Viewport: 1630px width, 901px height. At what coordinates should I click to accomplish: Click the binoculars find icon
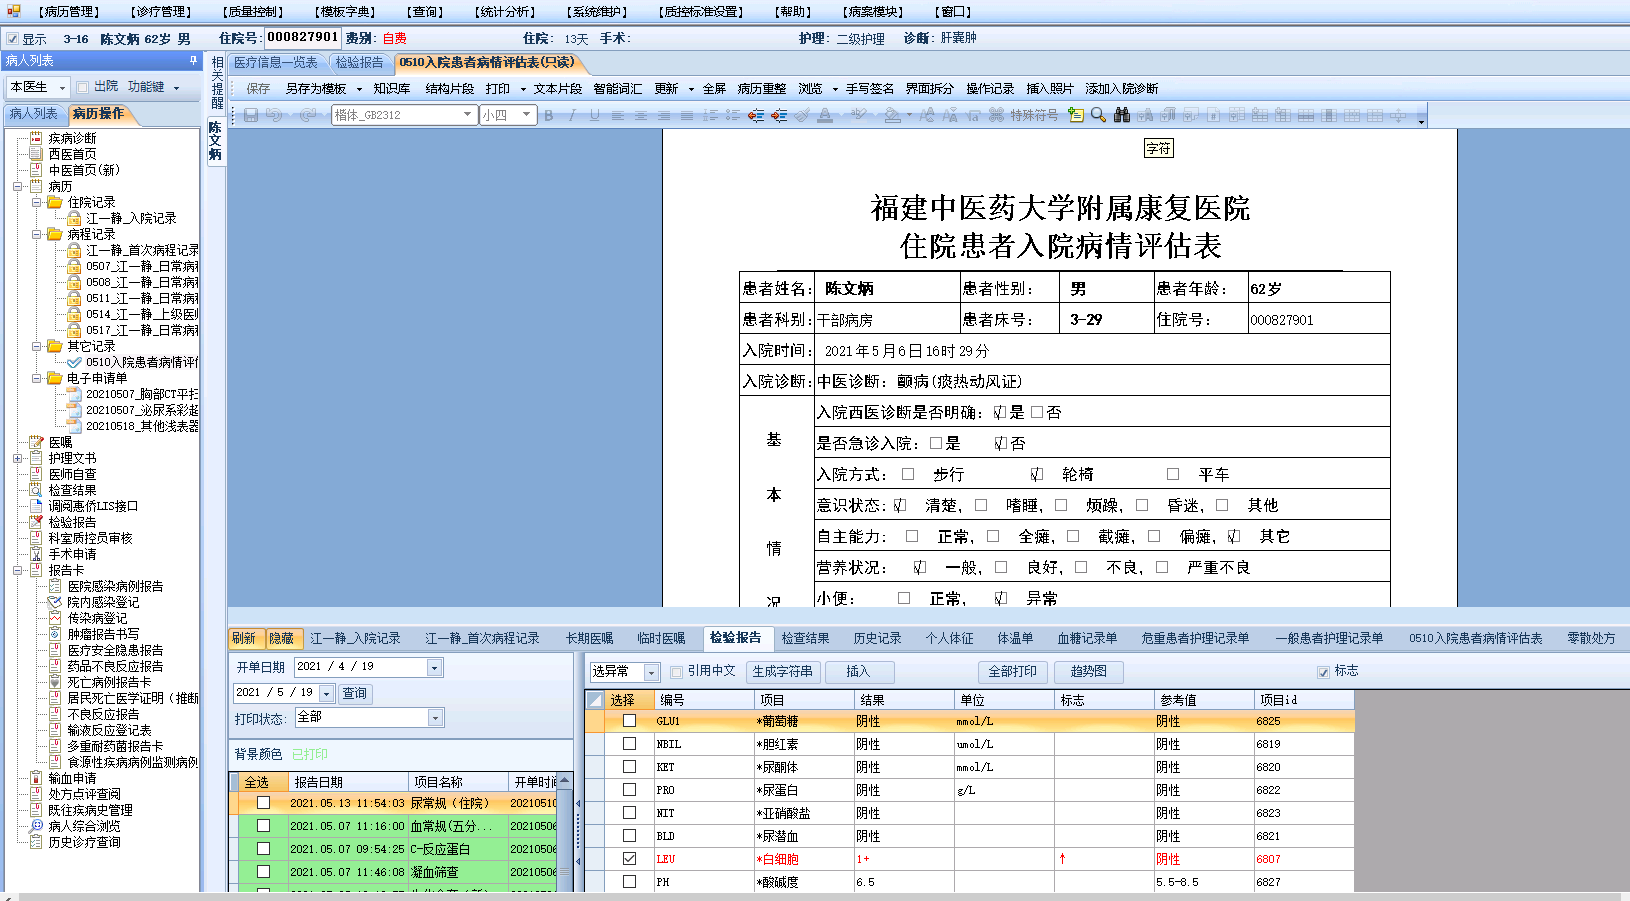[1122, 115]
